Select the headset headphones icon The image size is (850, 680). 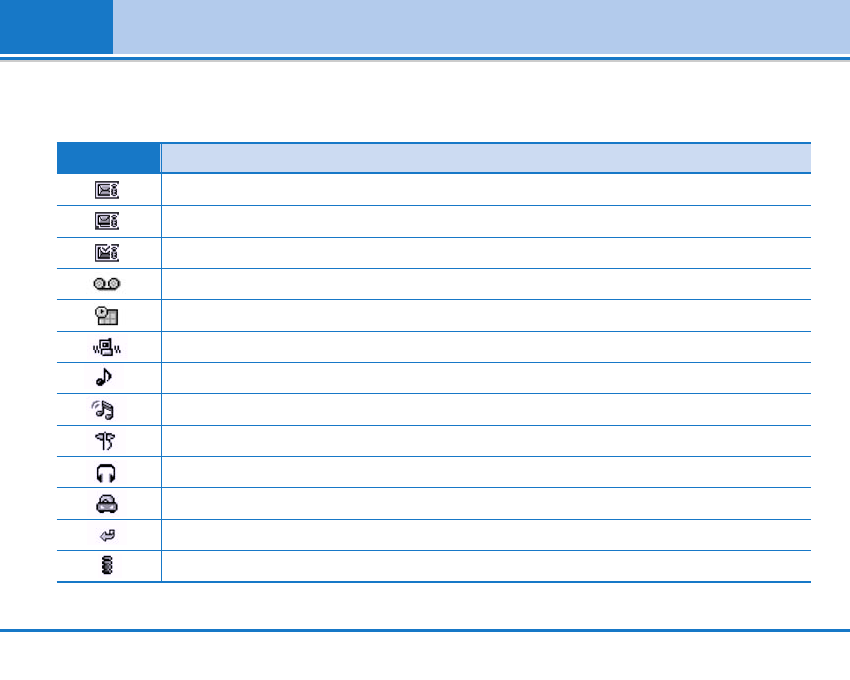pos(108,473)
